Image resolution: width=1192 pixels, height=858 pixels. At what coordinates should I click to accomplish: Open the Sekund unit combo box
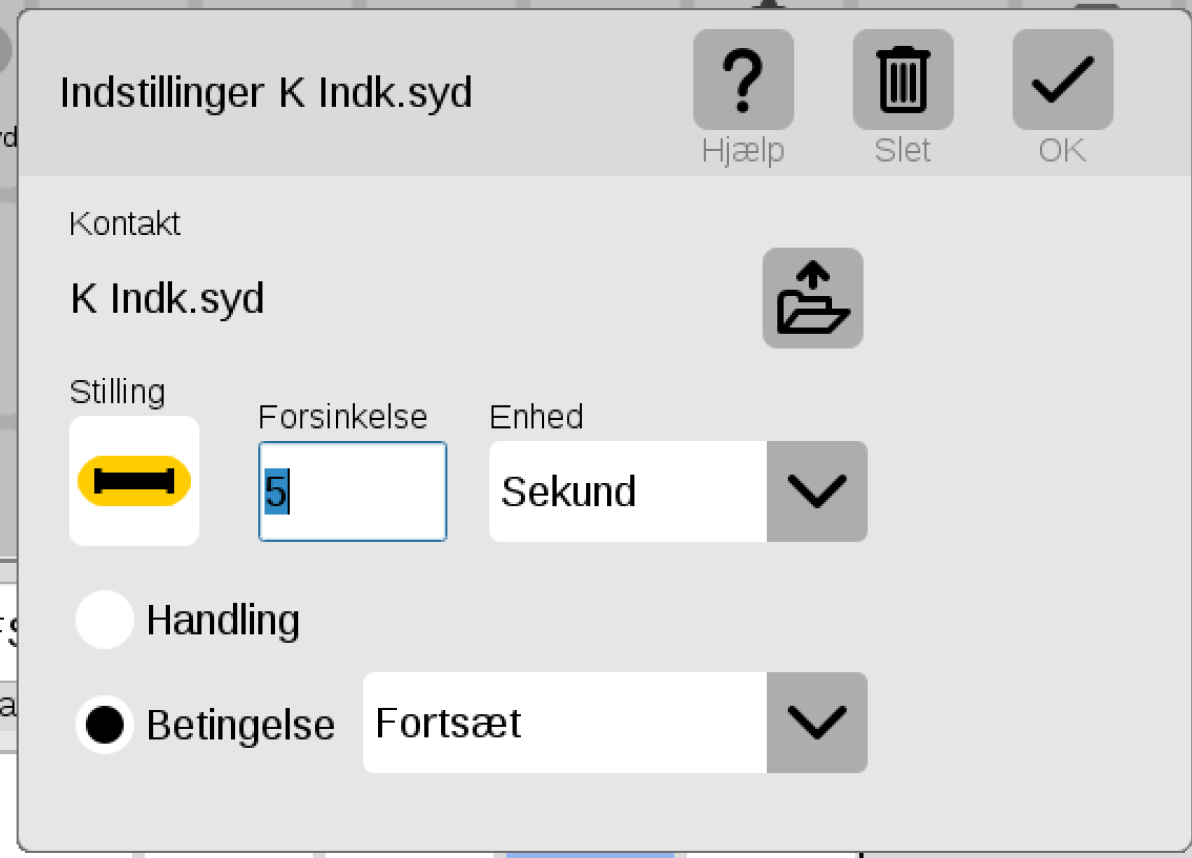click(678, 492)
